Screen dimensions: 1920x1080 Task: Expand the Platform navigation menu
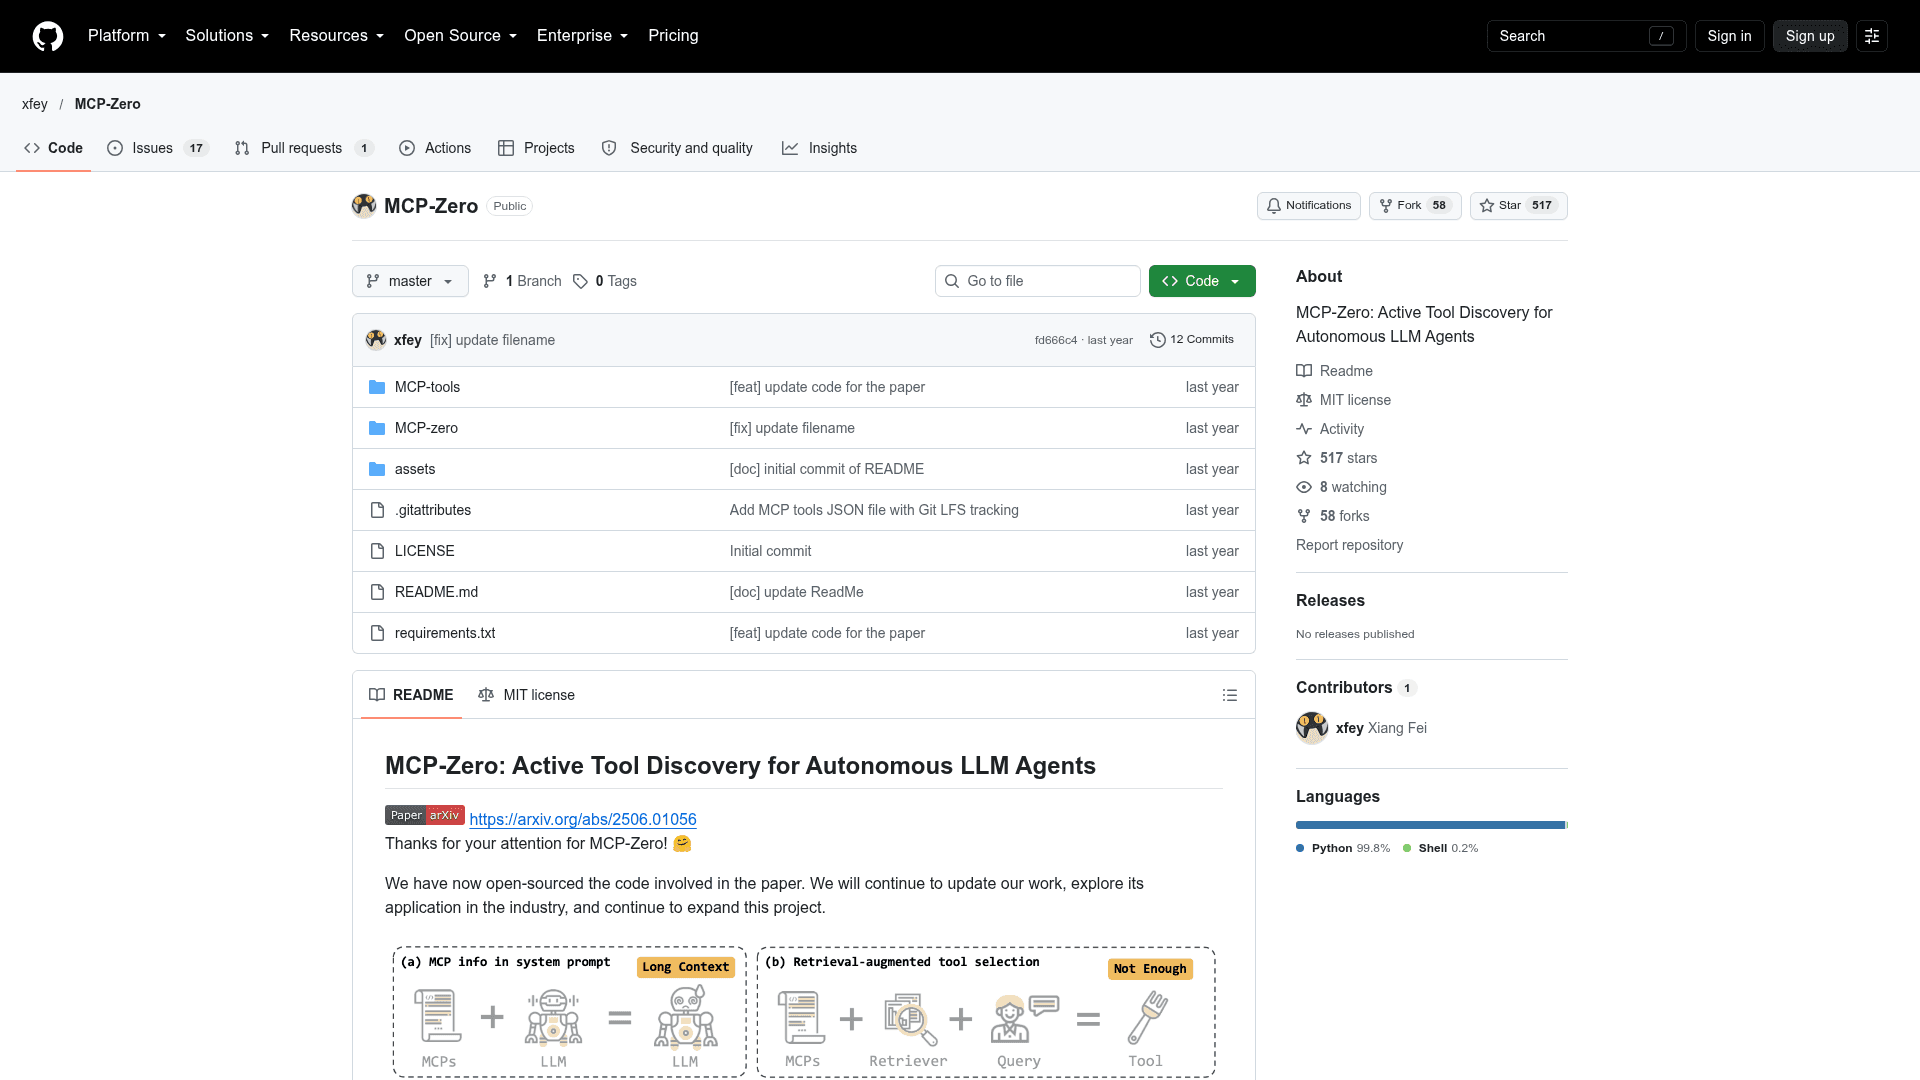click(x=127, y=36)
